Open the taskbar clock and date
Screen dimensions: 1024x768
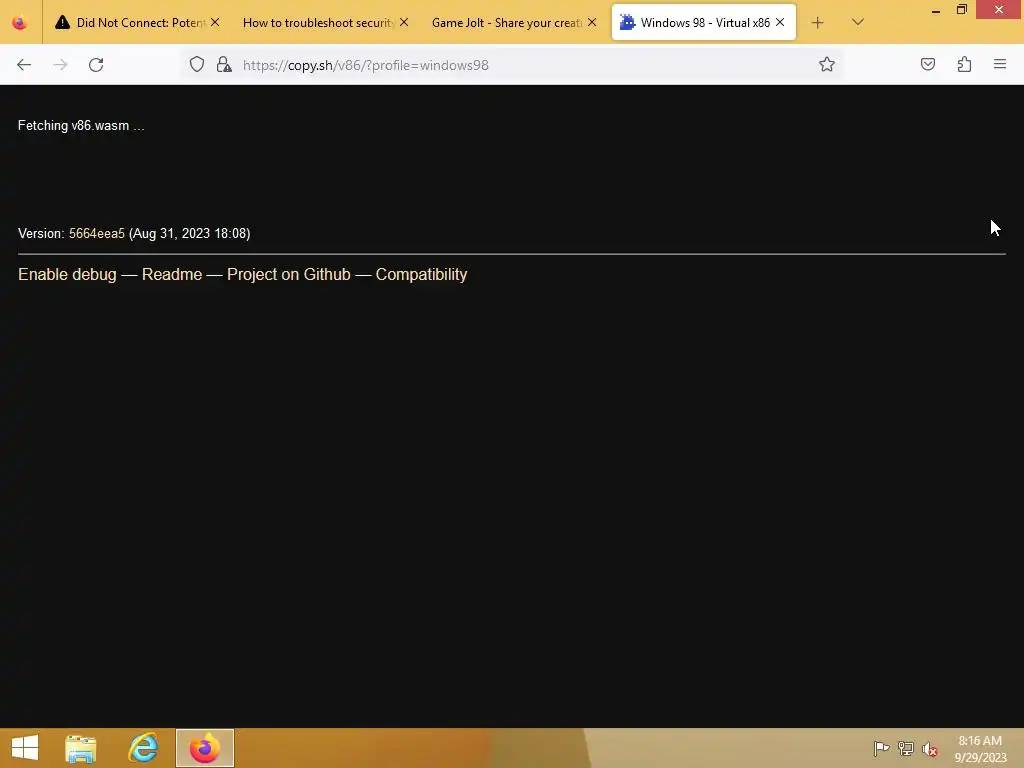coord(980,748)
